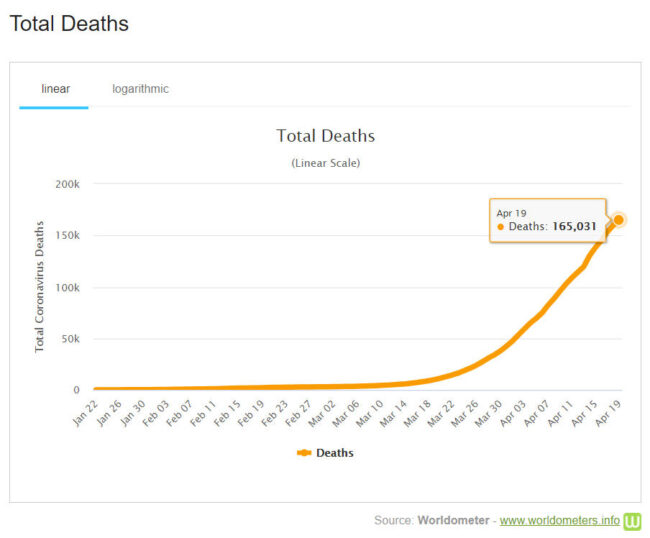Click the Worldometer logo icon
Image resolution: width=650 pixels, height=538 pixels.
632,521
